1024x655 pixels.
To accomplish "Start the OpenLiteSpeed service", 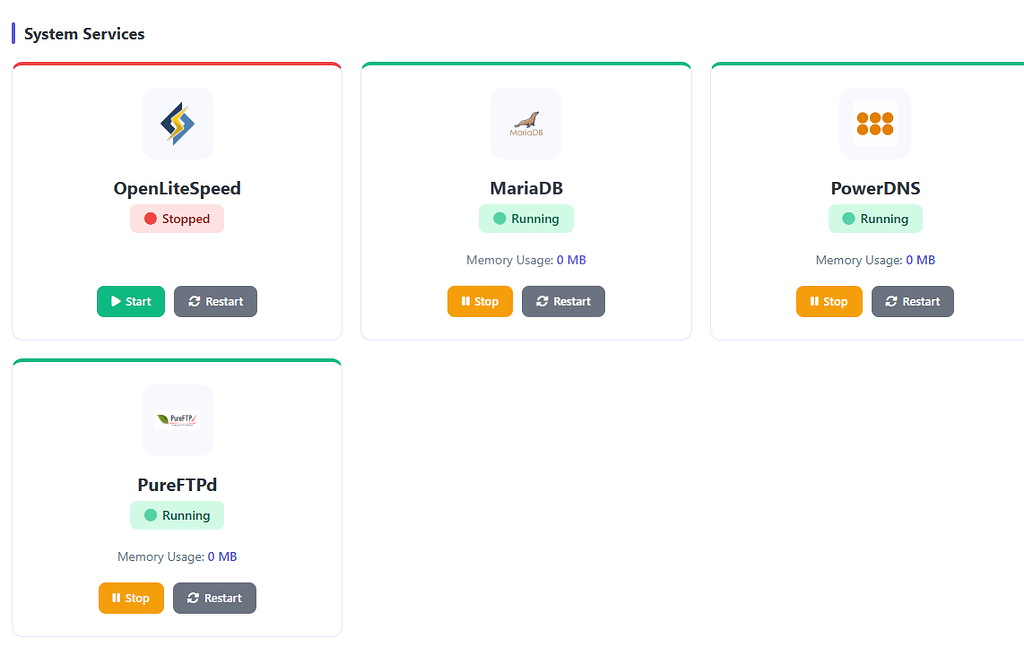I will pos(131,301).
